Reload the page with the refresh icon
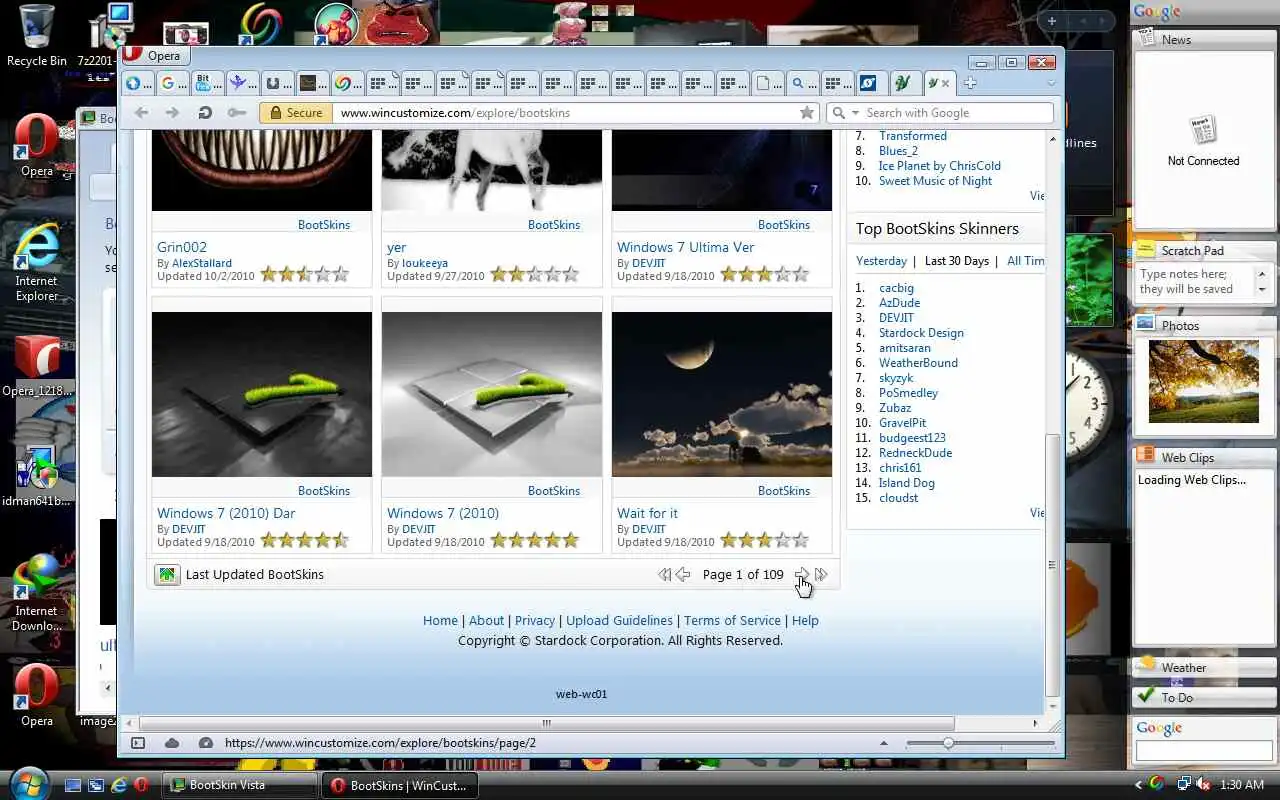The width and height of the screenshot is (1280, 800). click(x=205, y=113)
